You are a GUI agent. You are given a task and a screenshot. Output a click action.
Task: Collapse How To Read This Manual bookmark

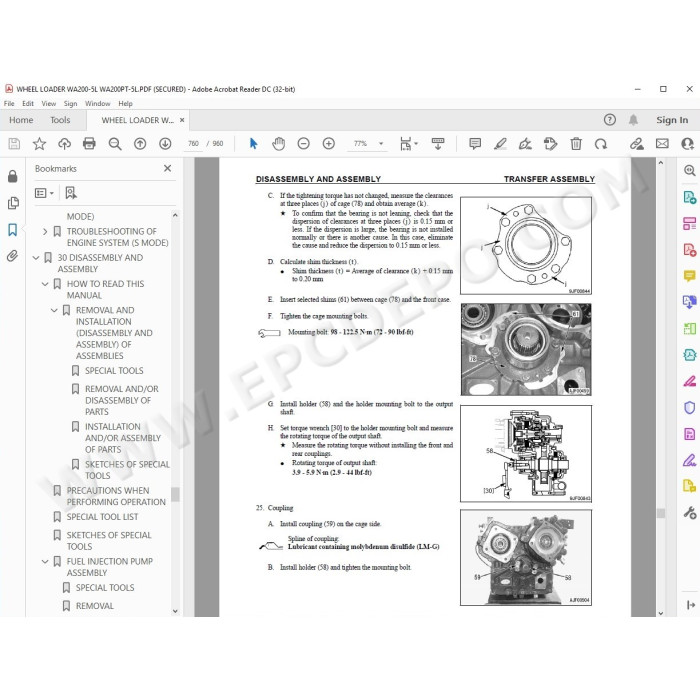click(x=45, y=284)
